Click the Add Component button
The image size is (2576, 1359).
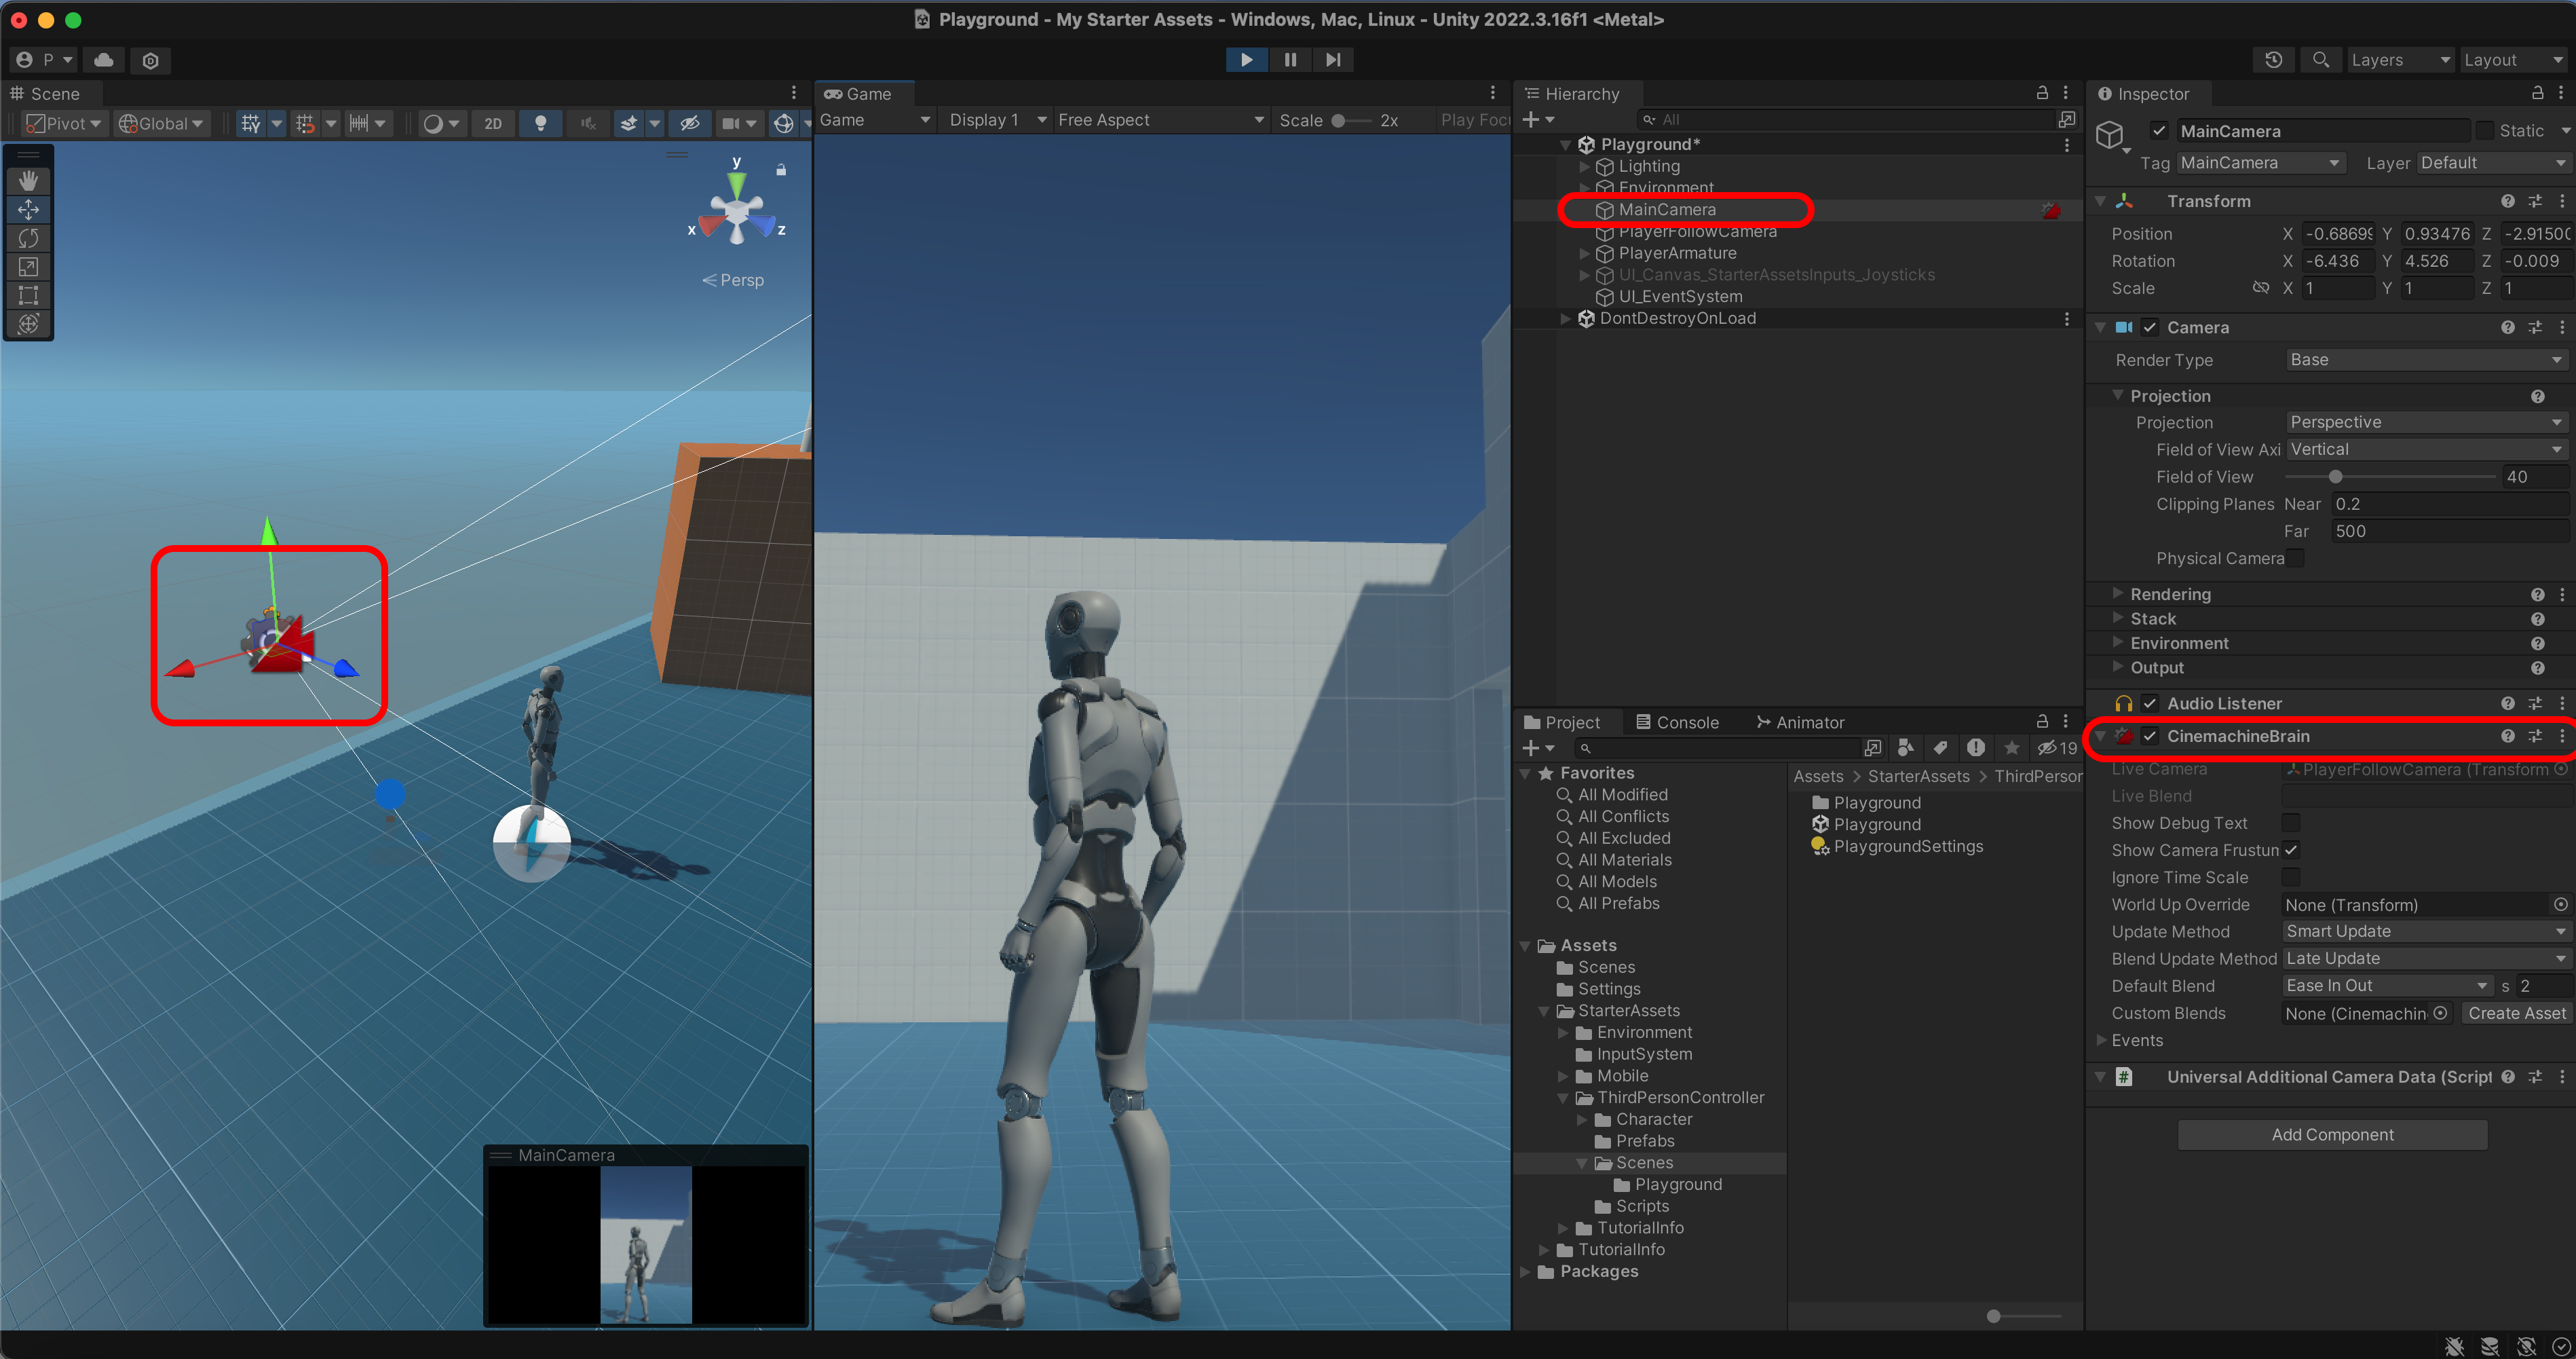click(2332, 1134)
